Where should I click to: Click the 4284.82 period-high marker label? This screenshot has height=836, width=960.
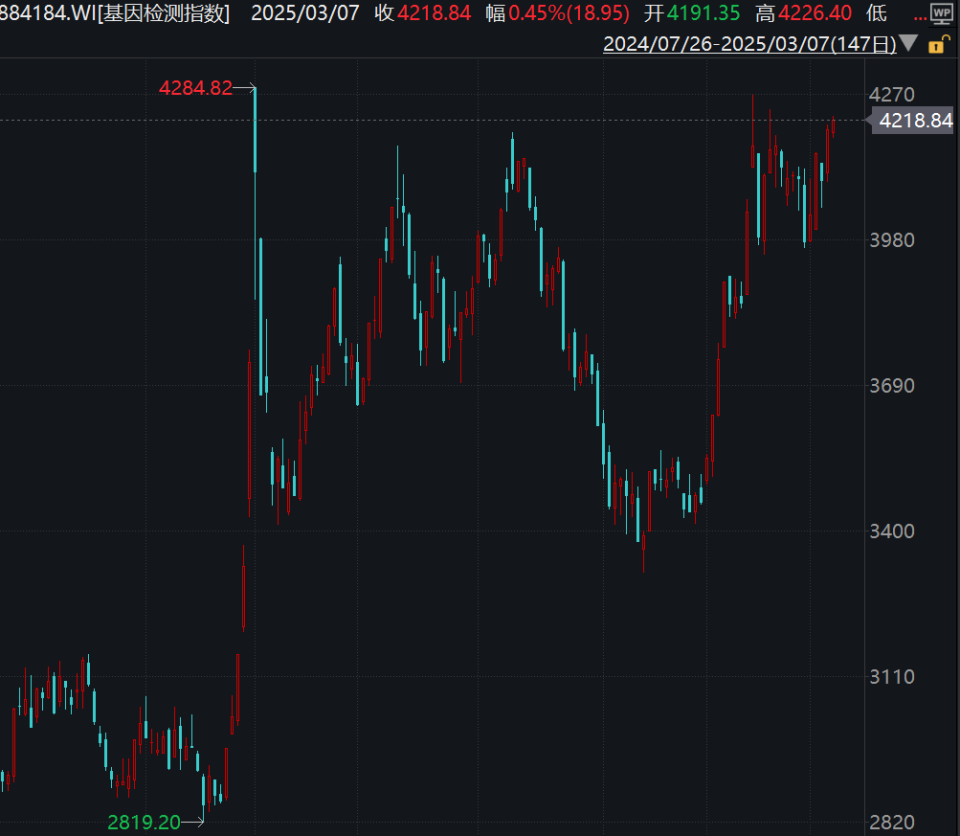[x=195, y=88]
